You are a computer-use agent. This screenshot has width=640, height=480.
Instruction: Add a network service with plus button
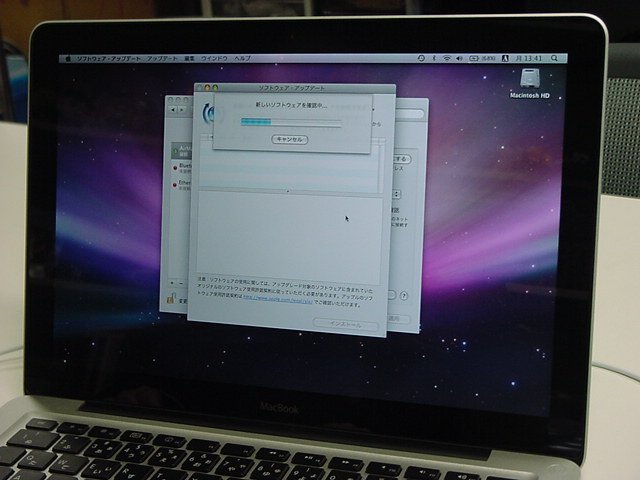click(171, 282)
